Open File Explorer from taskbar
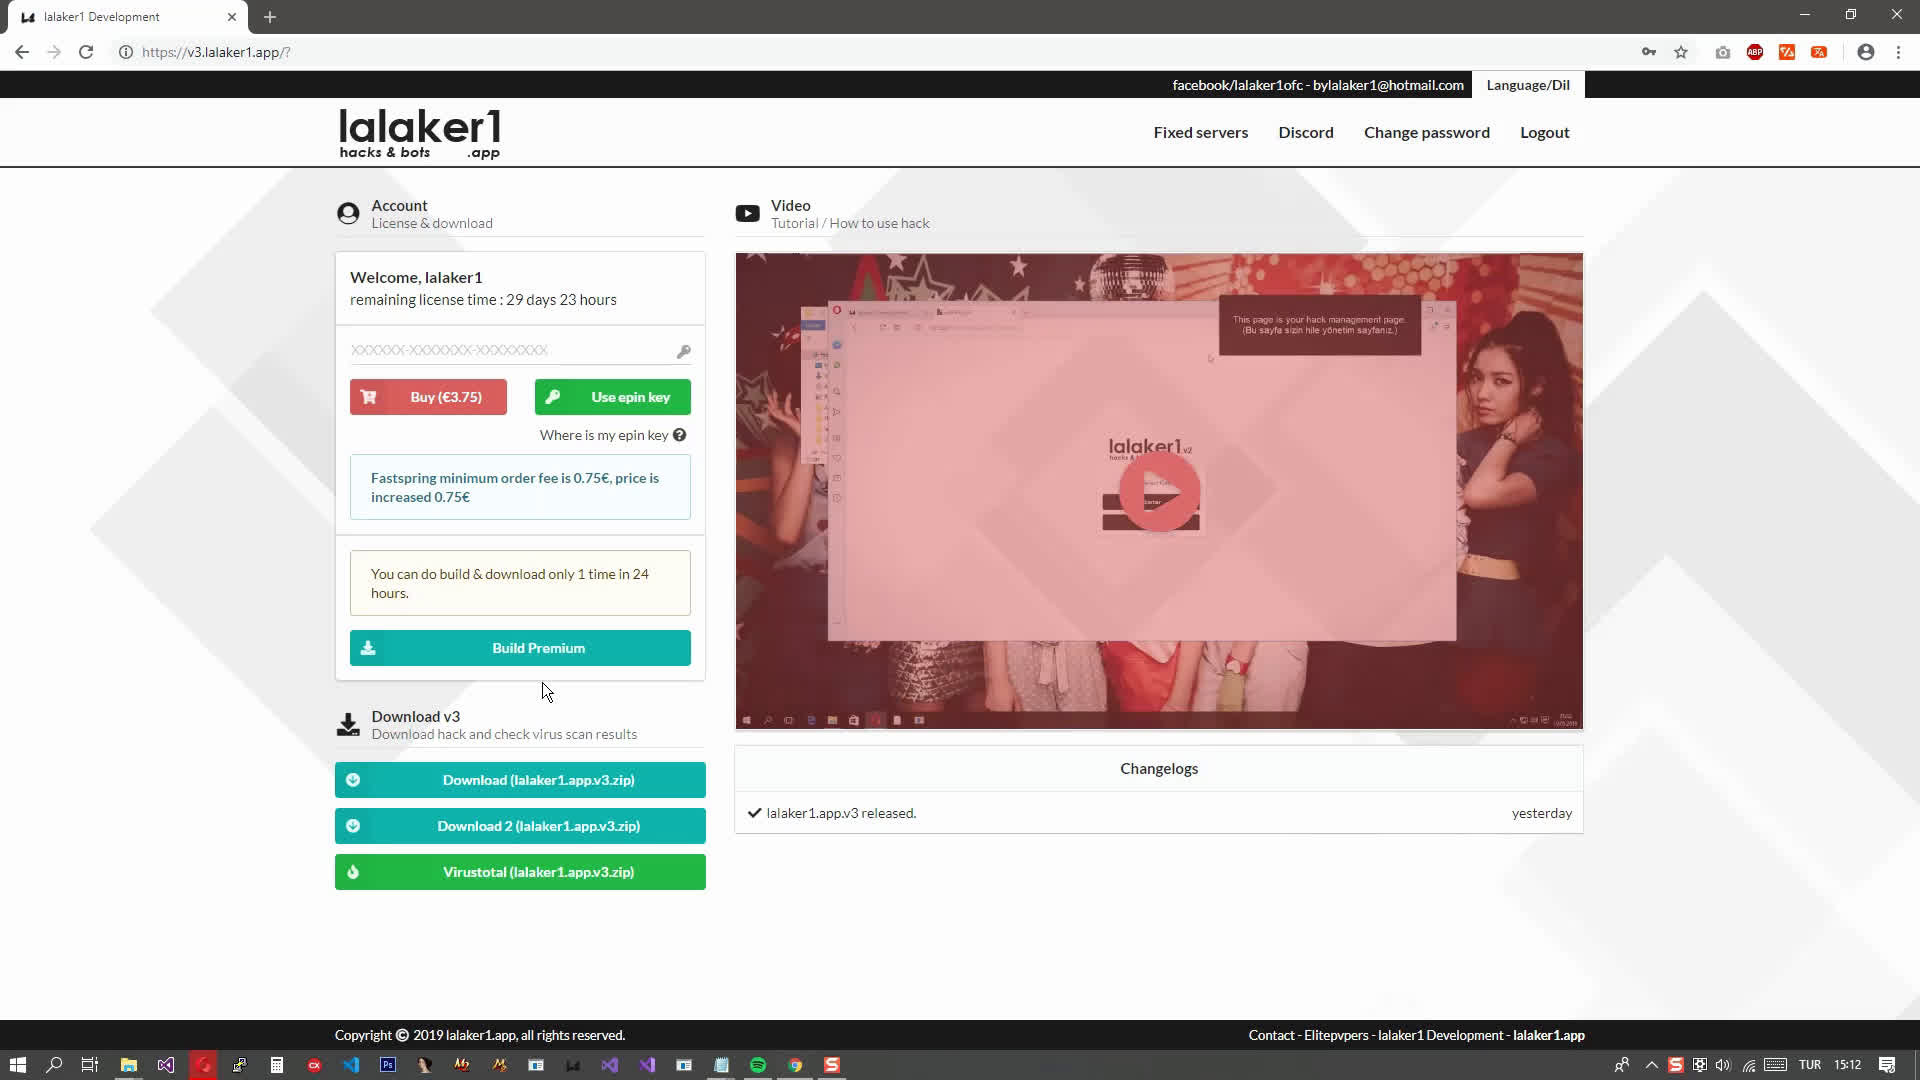 128,1065
